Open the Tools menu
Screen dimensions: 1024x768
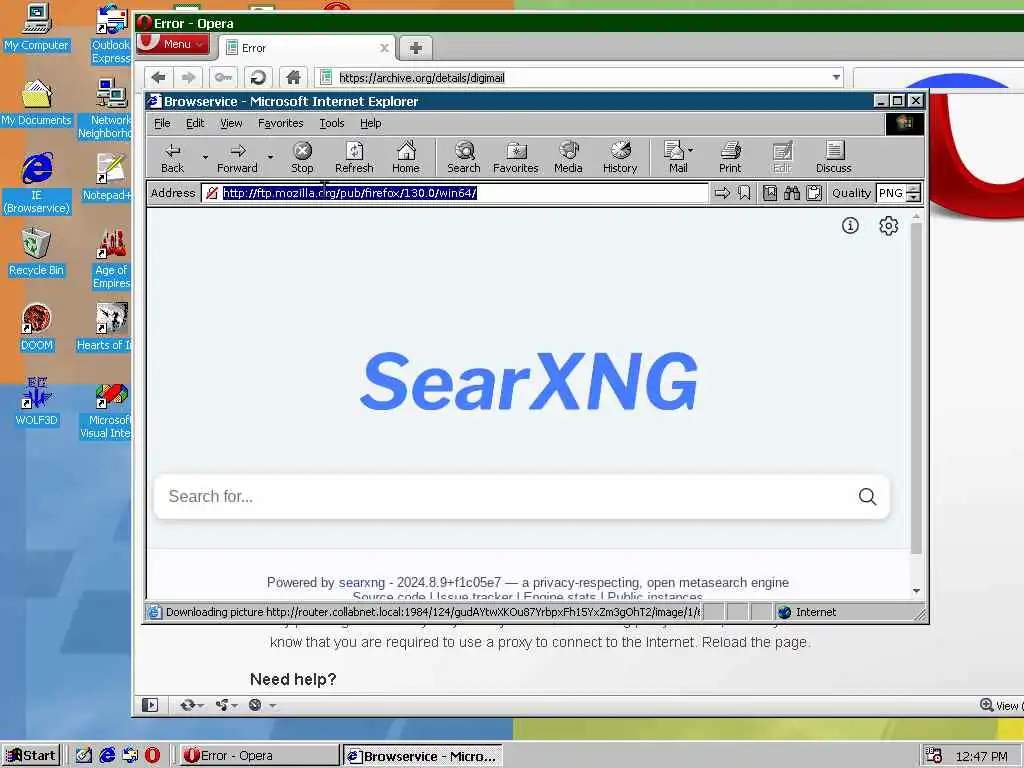332,123
